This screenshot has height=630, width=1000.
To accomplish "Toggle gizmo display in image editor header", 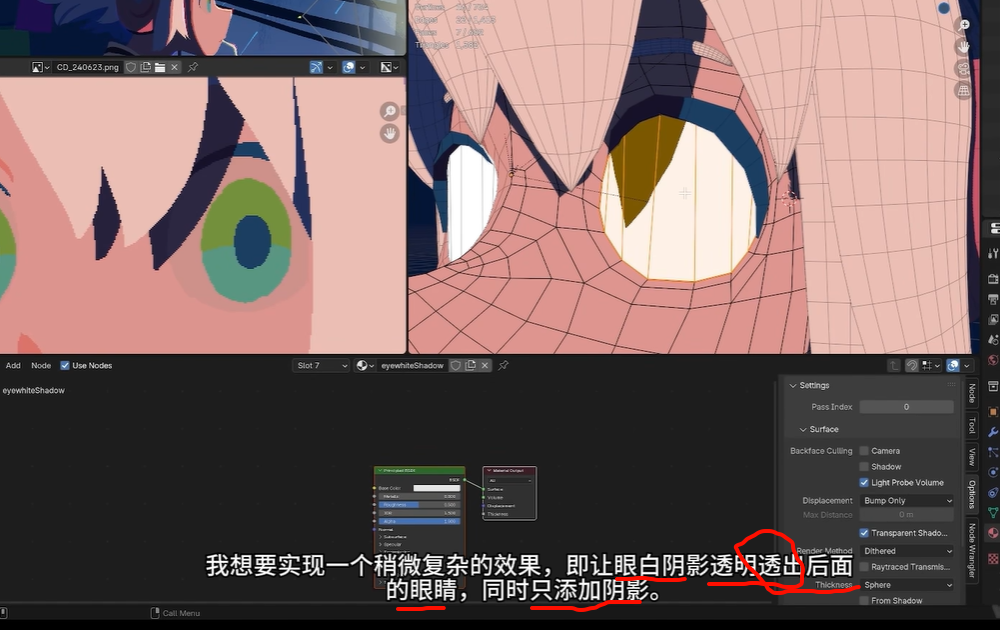I will pos(316,67).
